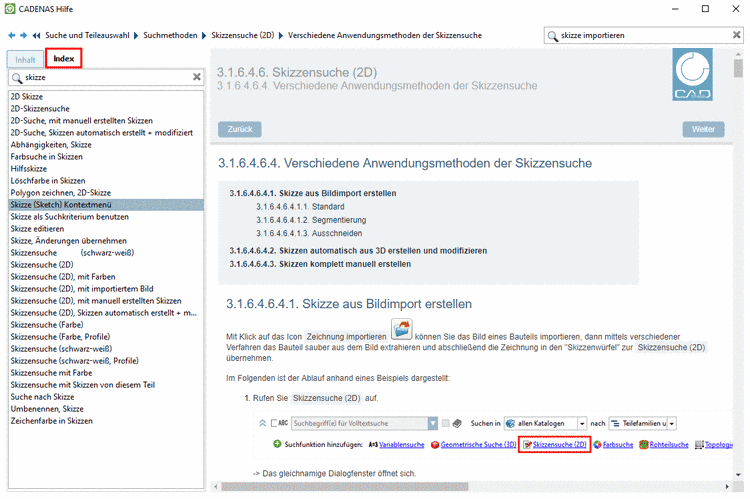Select index entry 'Skizzensuche (2D), mit importiertem Bild'
Screen dimensions: 750x499
click(106, 288)
